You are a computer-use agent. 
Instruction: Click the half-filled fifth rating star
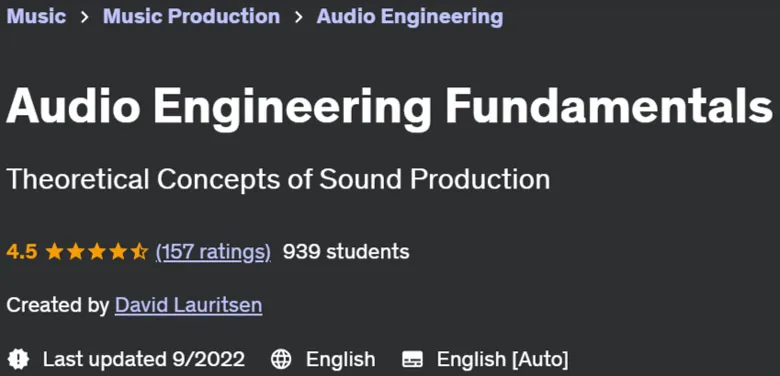(x=140, y=252)
